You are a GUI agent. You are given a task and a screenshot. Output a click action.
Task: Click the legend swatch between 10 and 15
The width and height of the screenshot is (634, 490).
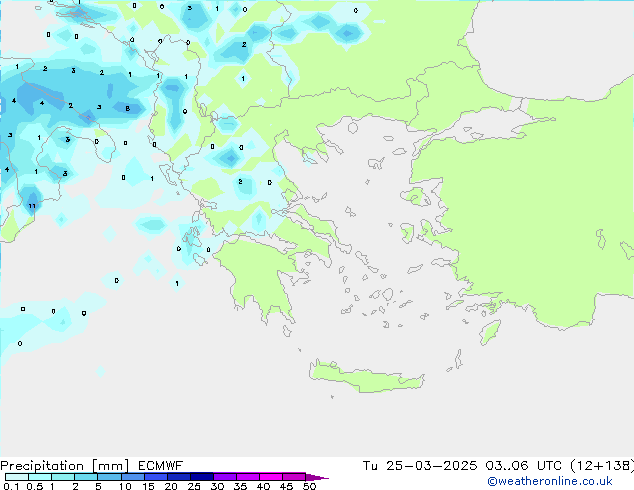tap(132, 477)
